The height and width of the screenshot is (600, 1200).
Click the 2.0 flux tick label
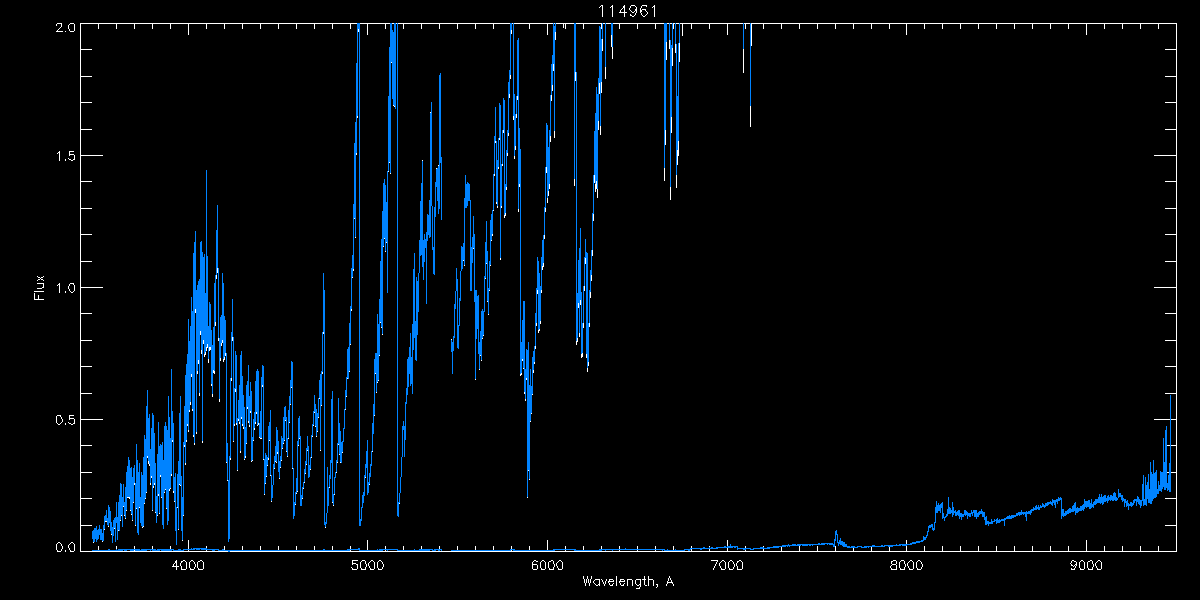tap(64, 29)
